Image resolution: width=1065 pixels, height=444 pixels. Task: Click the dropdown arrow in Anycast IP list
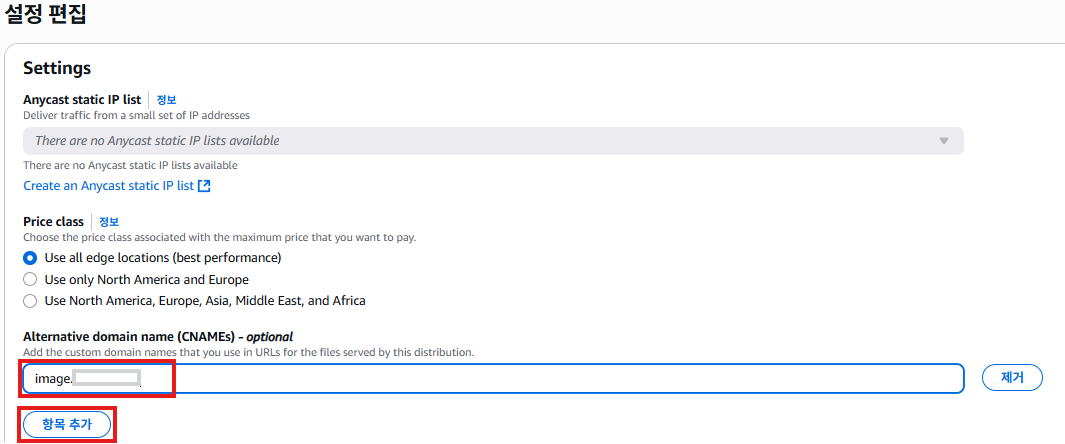943,141
